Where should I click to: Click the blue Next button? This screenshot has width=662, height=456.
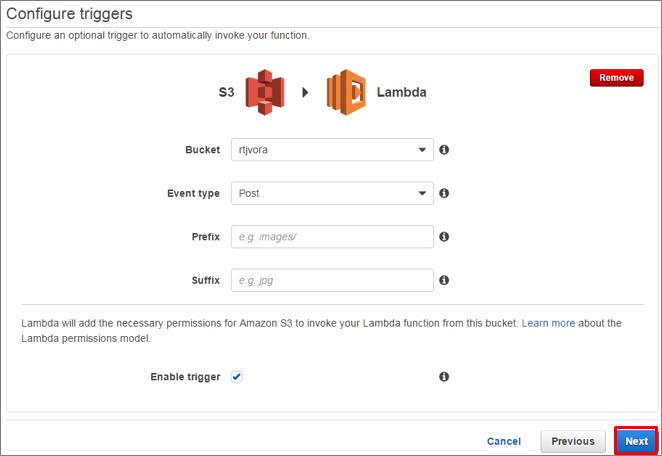tap(636, 441)
